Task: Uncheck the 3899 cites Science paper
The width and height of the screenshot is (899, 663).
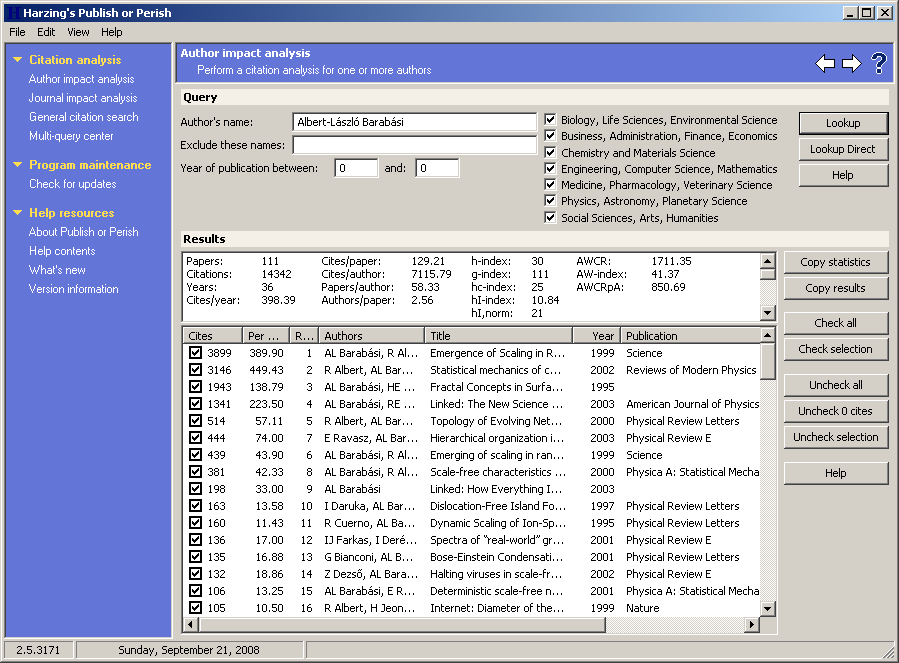Action: click(196, 353)
